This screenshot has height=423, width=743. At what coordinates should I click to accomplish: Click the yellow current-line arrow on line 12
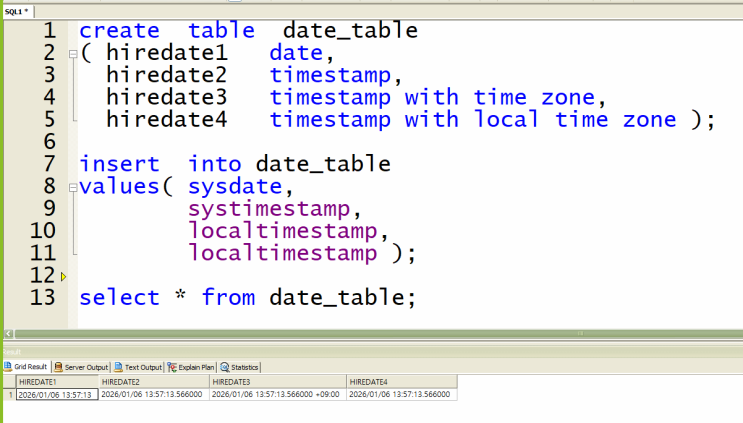(x=63, y=277)
